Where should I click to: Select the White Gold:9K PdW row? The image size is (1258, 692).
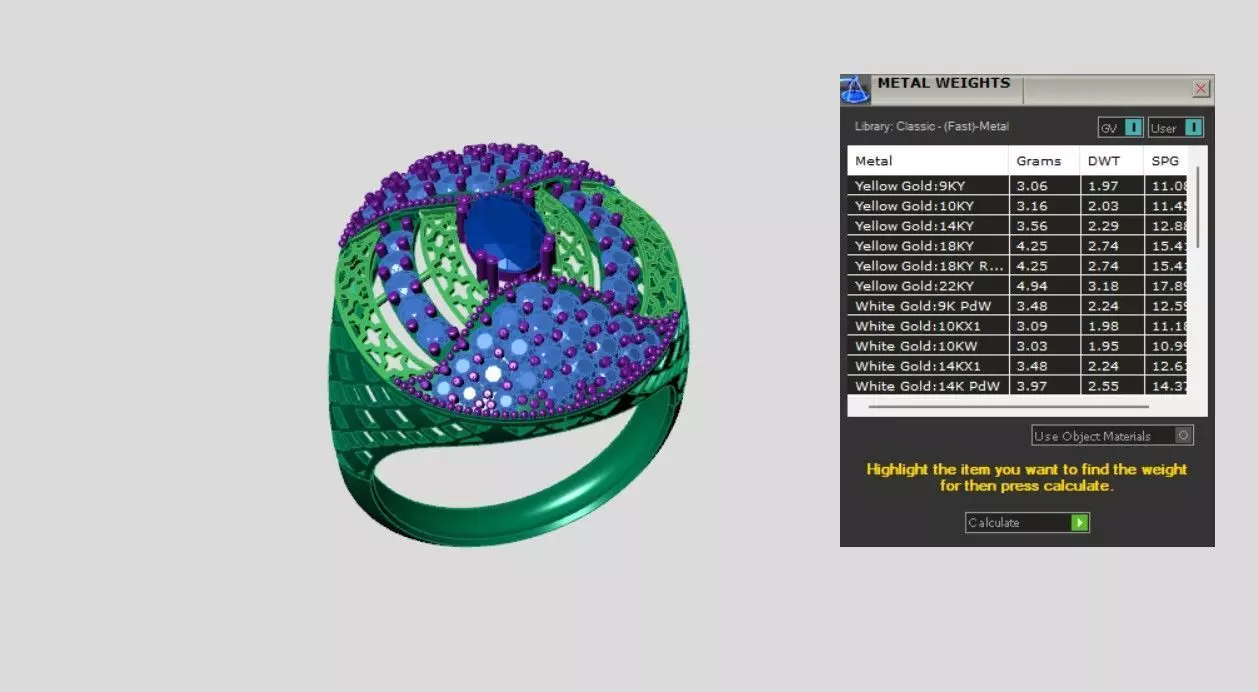point(1017,306)
